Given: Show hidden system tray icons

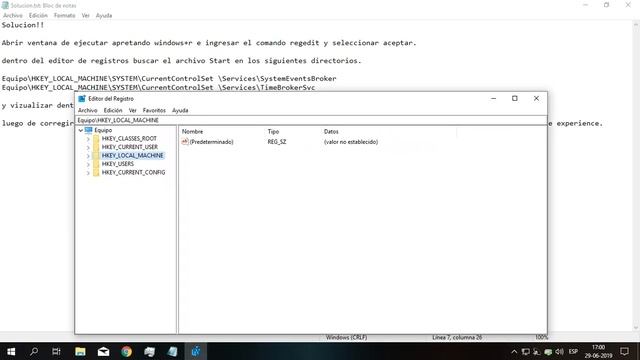Looking at the screenshot, I should pyautogui.click(x=514, y=351).
